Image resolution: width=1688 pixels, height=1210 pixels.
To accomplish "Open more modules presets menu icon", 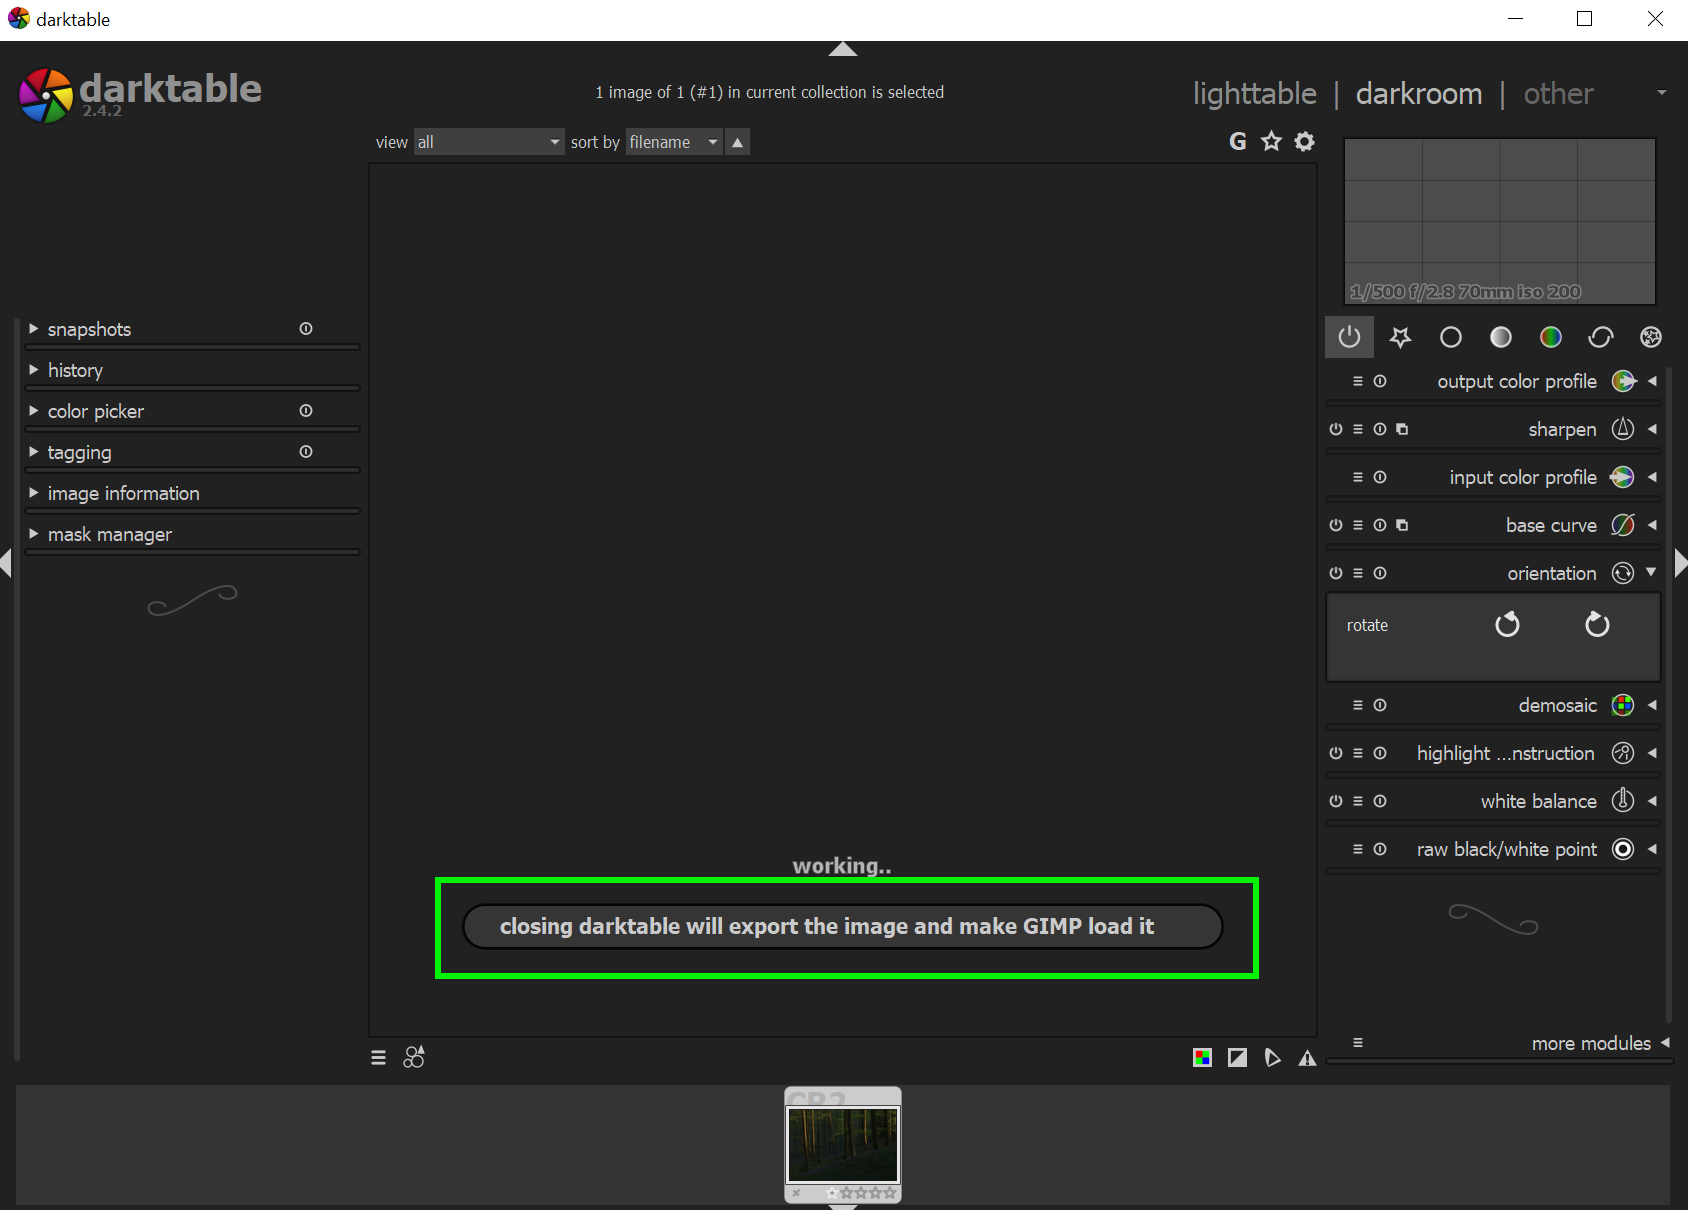I will tap(1357, 1043).
